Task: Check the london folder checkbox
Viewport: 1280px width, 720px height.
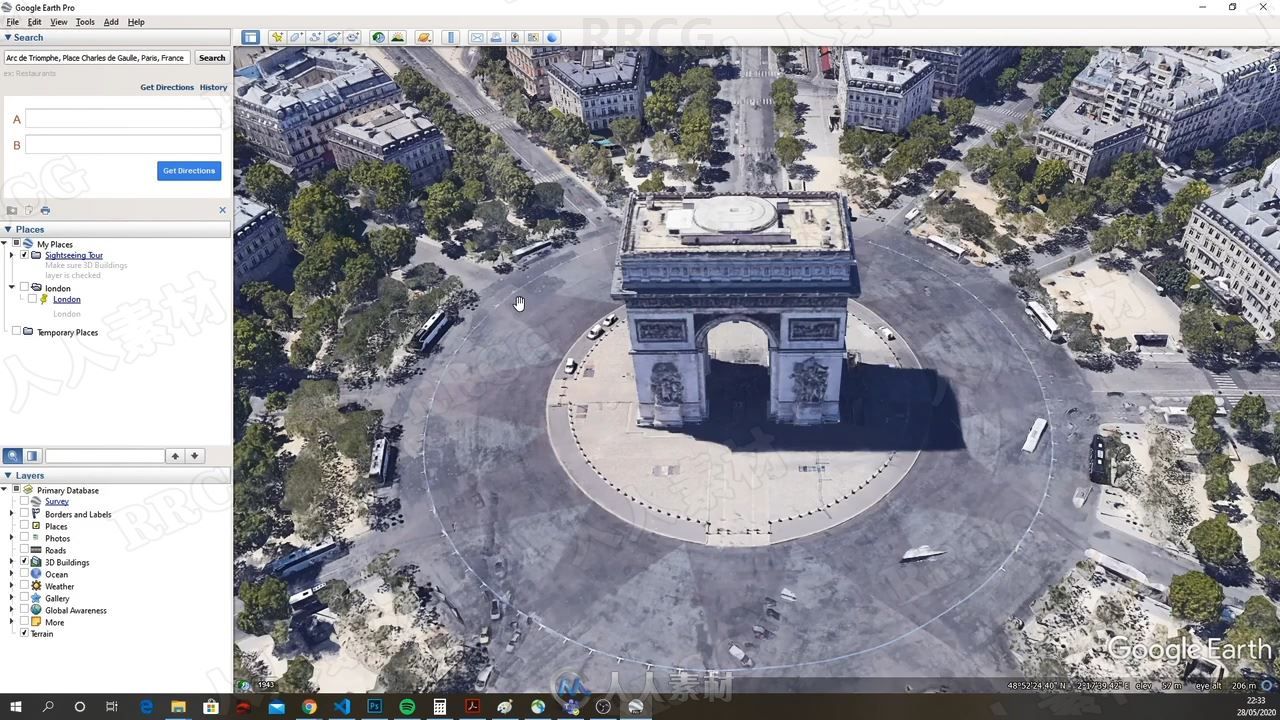Action: pos(24,288)
